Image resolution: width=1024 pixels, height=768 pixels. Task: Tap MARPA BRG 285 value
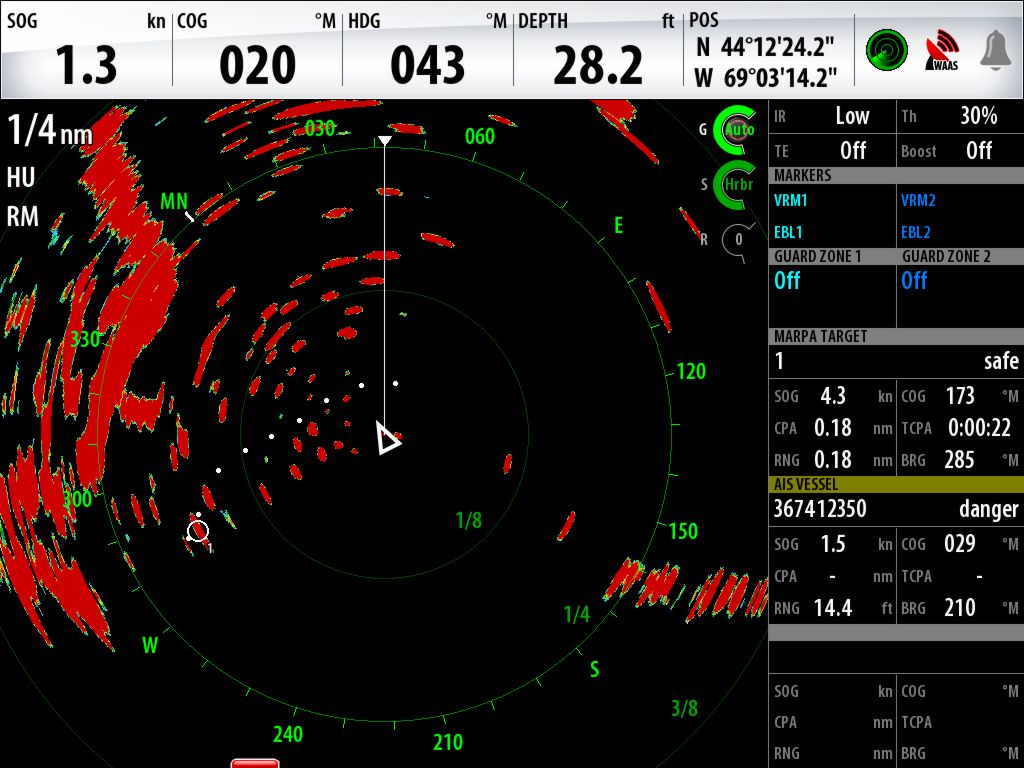(959, 460)
